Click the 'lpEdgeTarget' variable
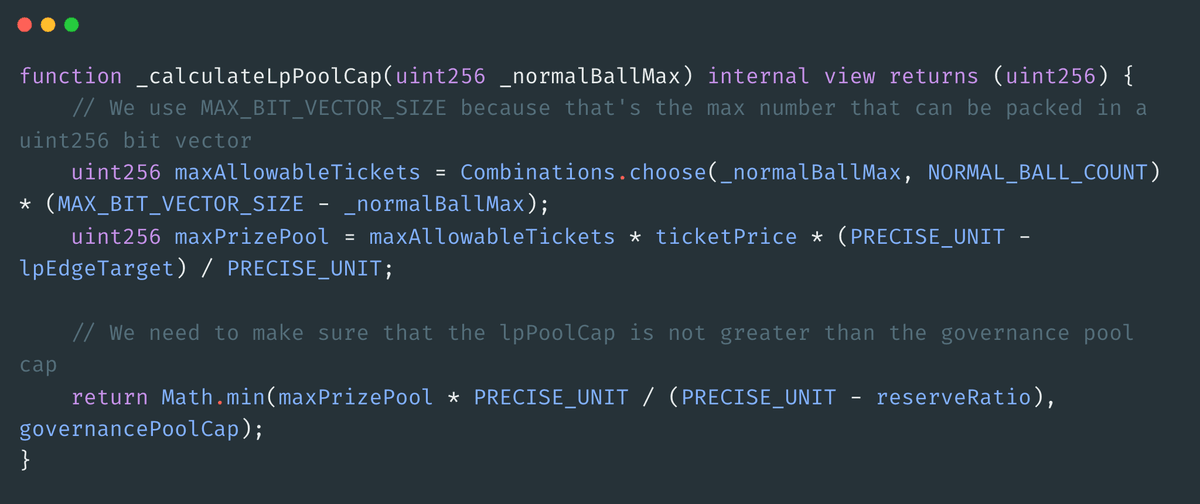The height and width of the screenshot is (504, 1200). (x=97, y=269)
